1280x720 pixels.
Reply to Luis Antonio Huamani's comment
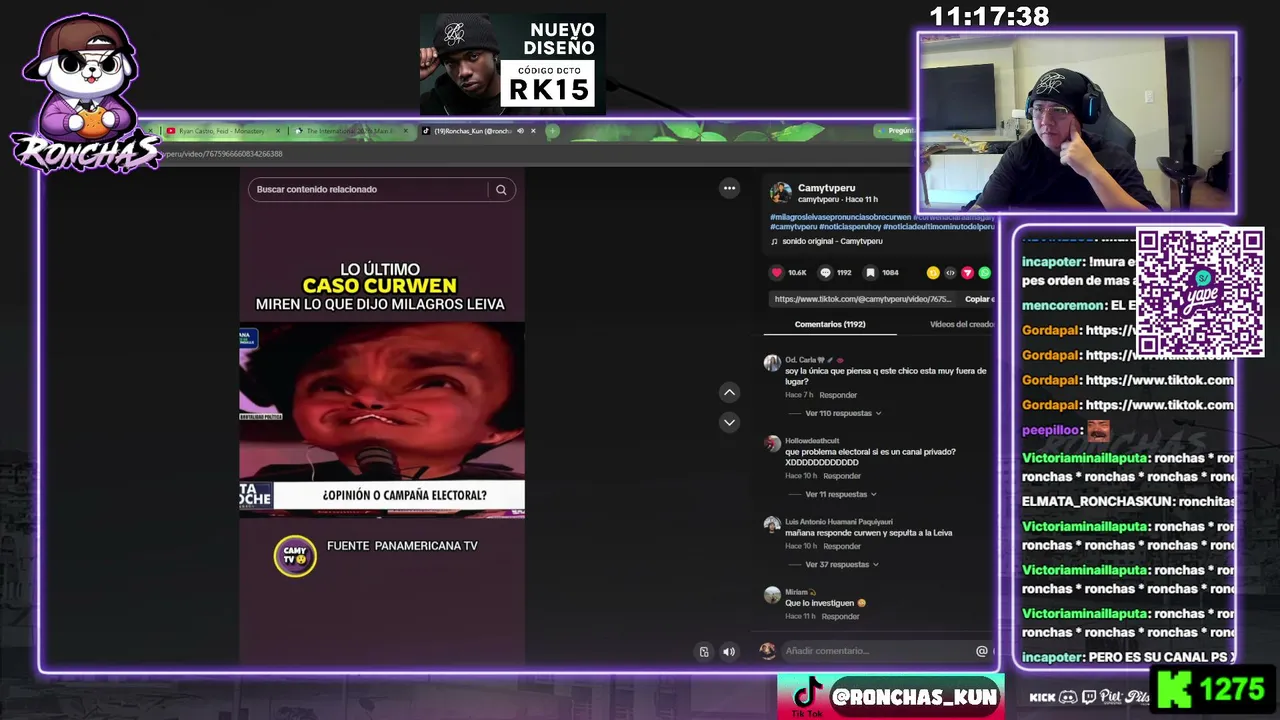pos(842,546)
